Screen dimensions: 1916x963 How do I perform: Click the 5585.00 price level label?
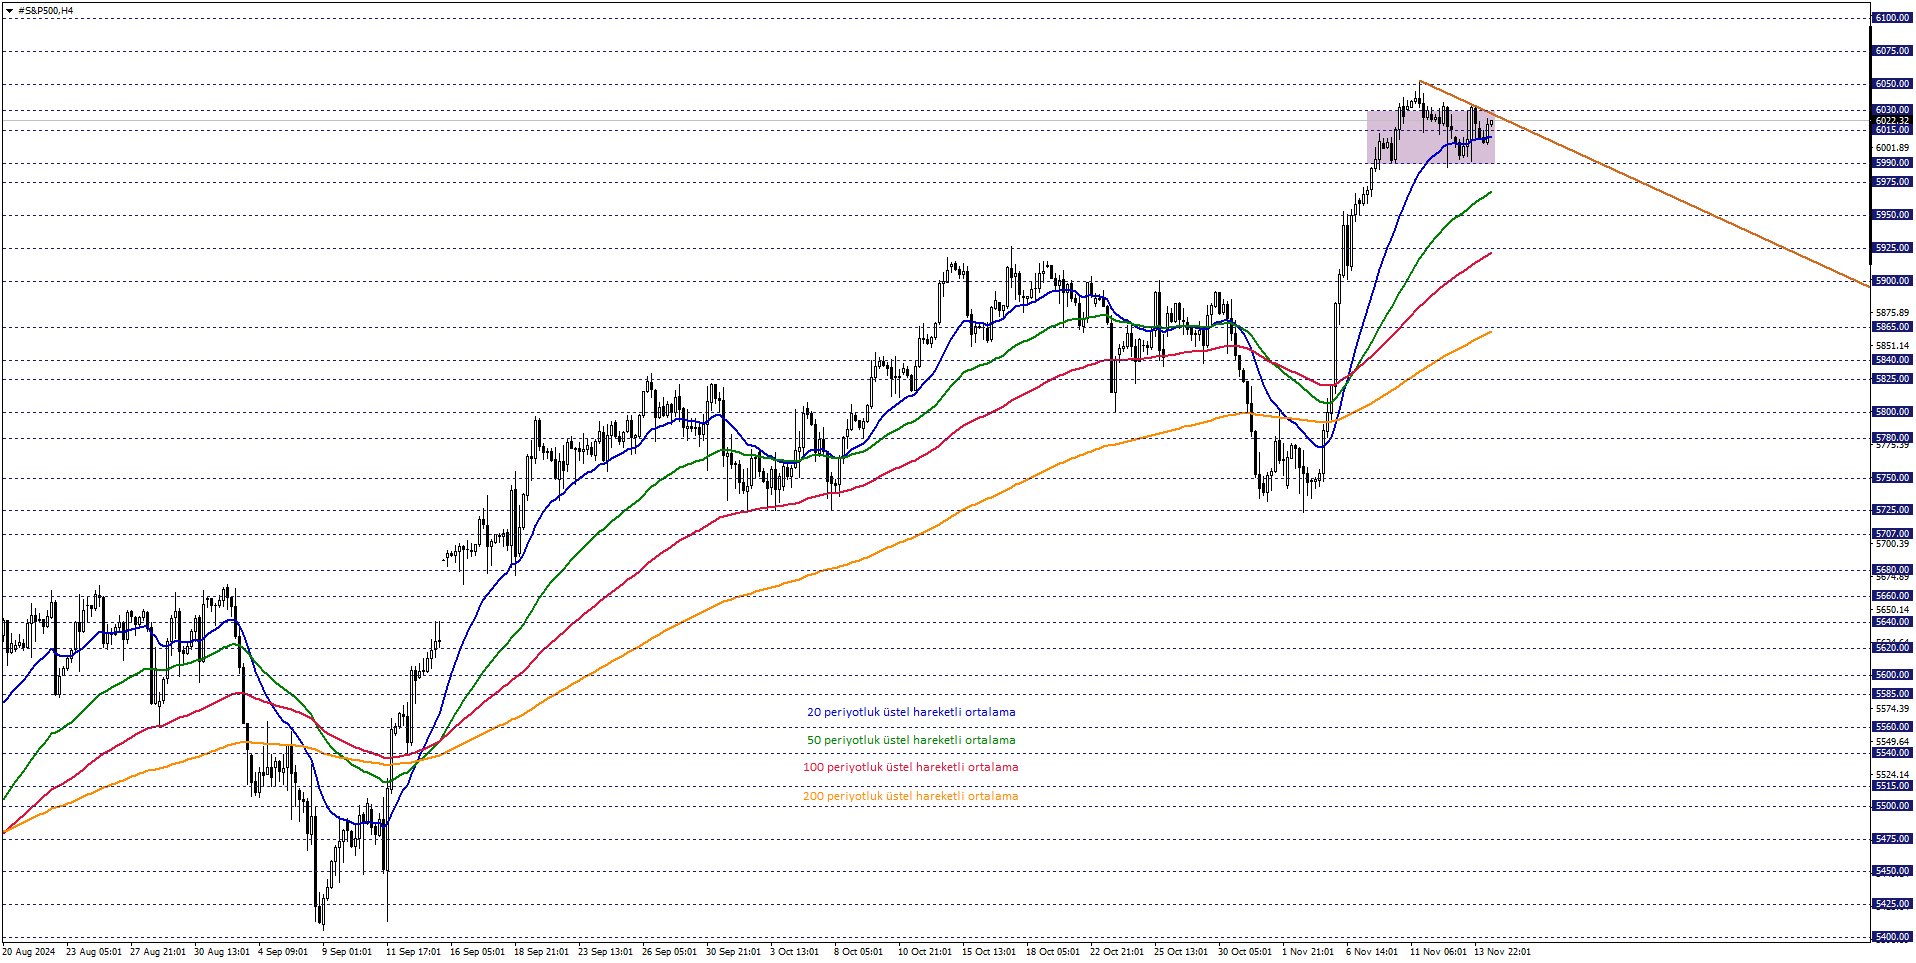(x=1892, y=694)
